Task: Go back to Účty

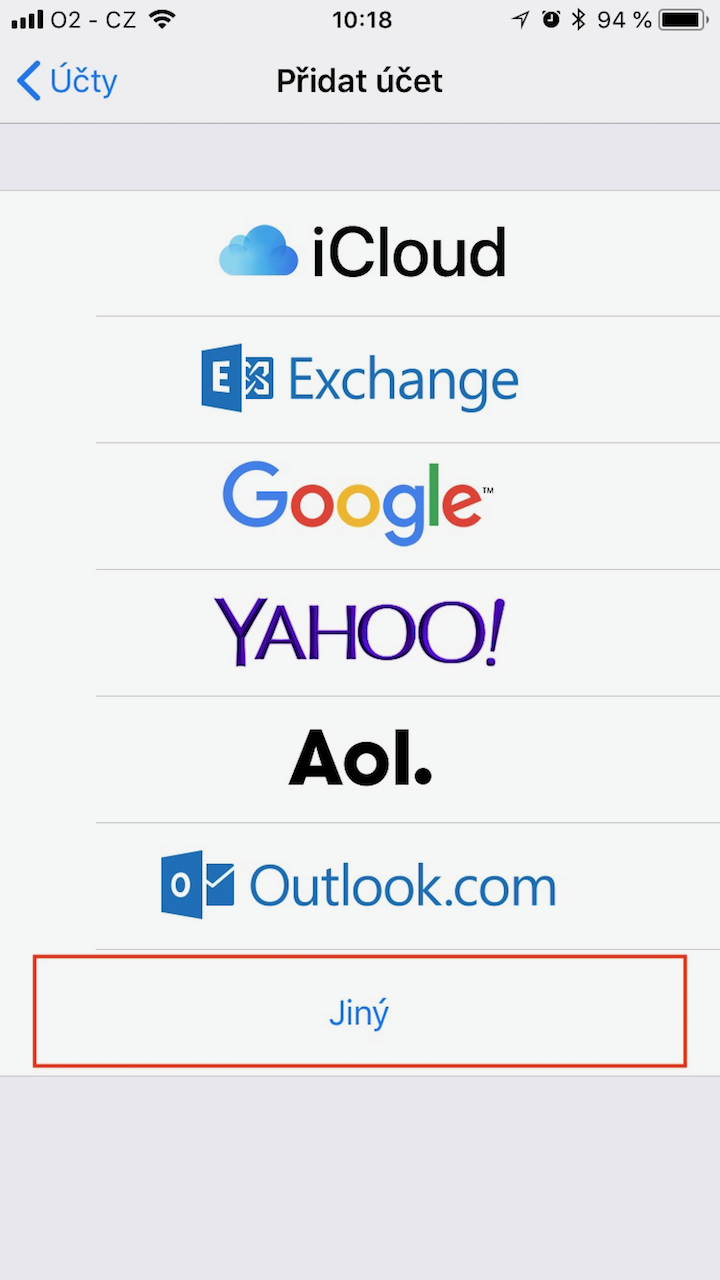Action: tap(67, 80)
